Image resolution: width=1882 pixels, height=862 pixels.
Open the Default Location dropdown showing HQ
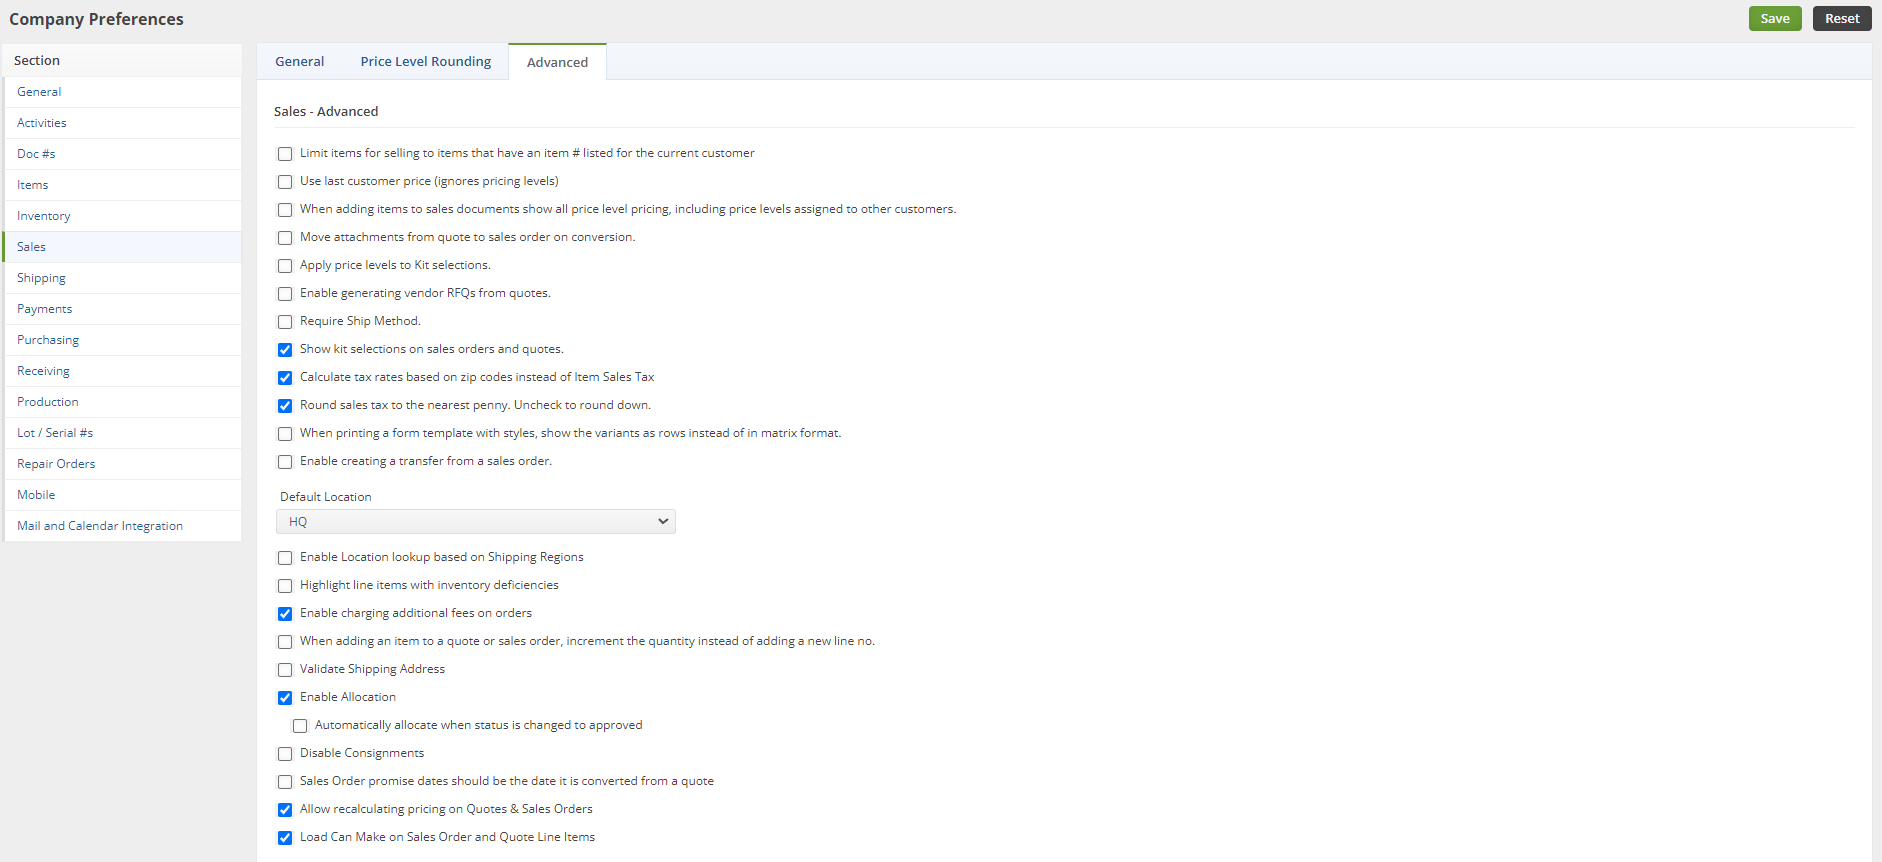pos(476,522)
